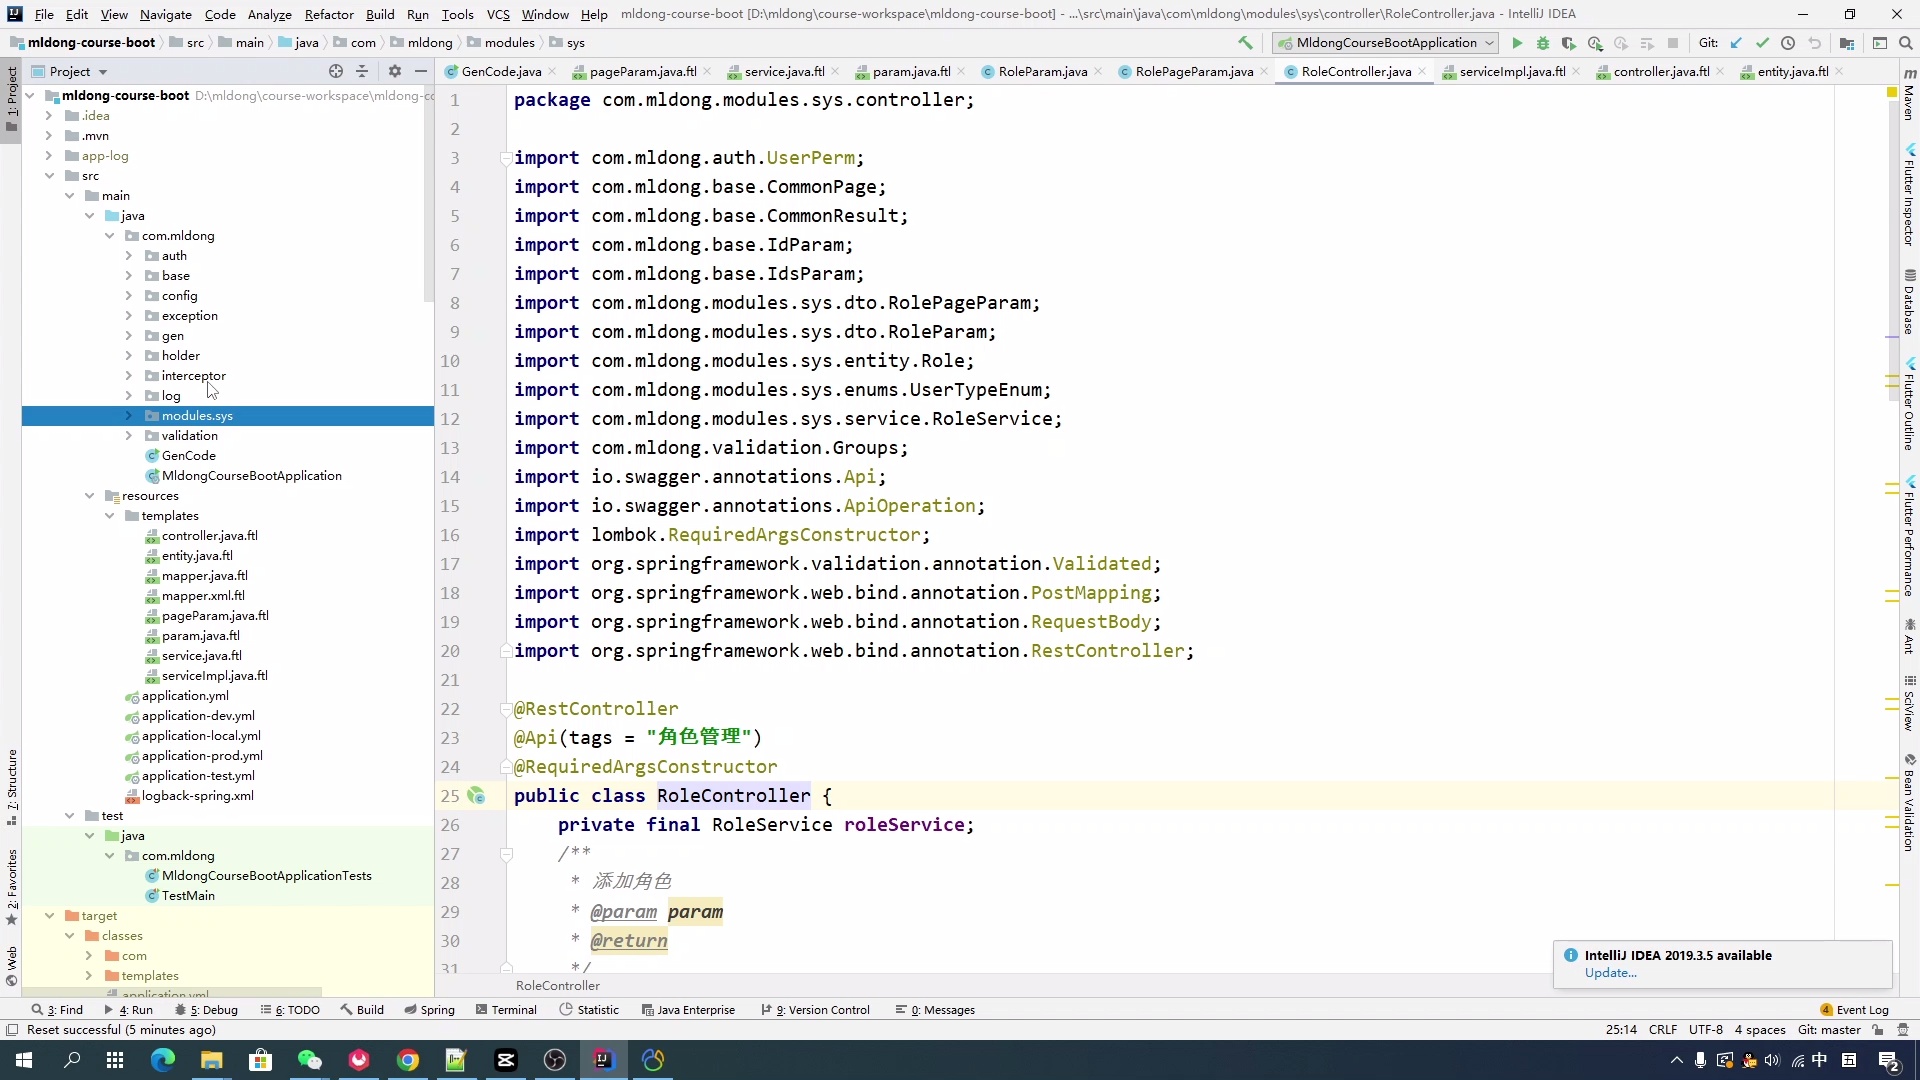Open the Terminal tool window button

506,1010
